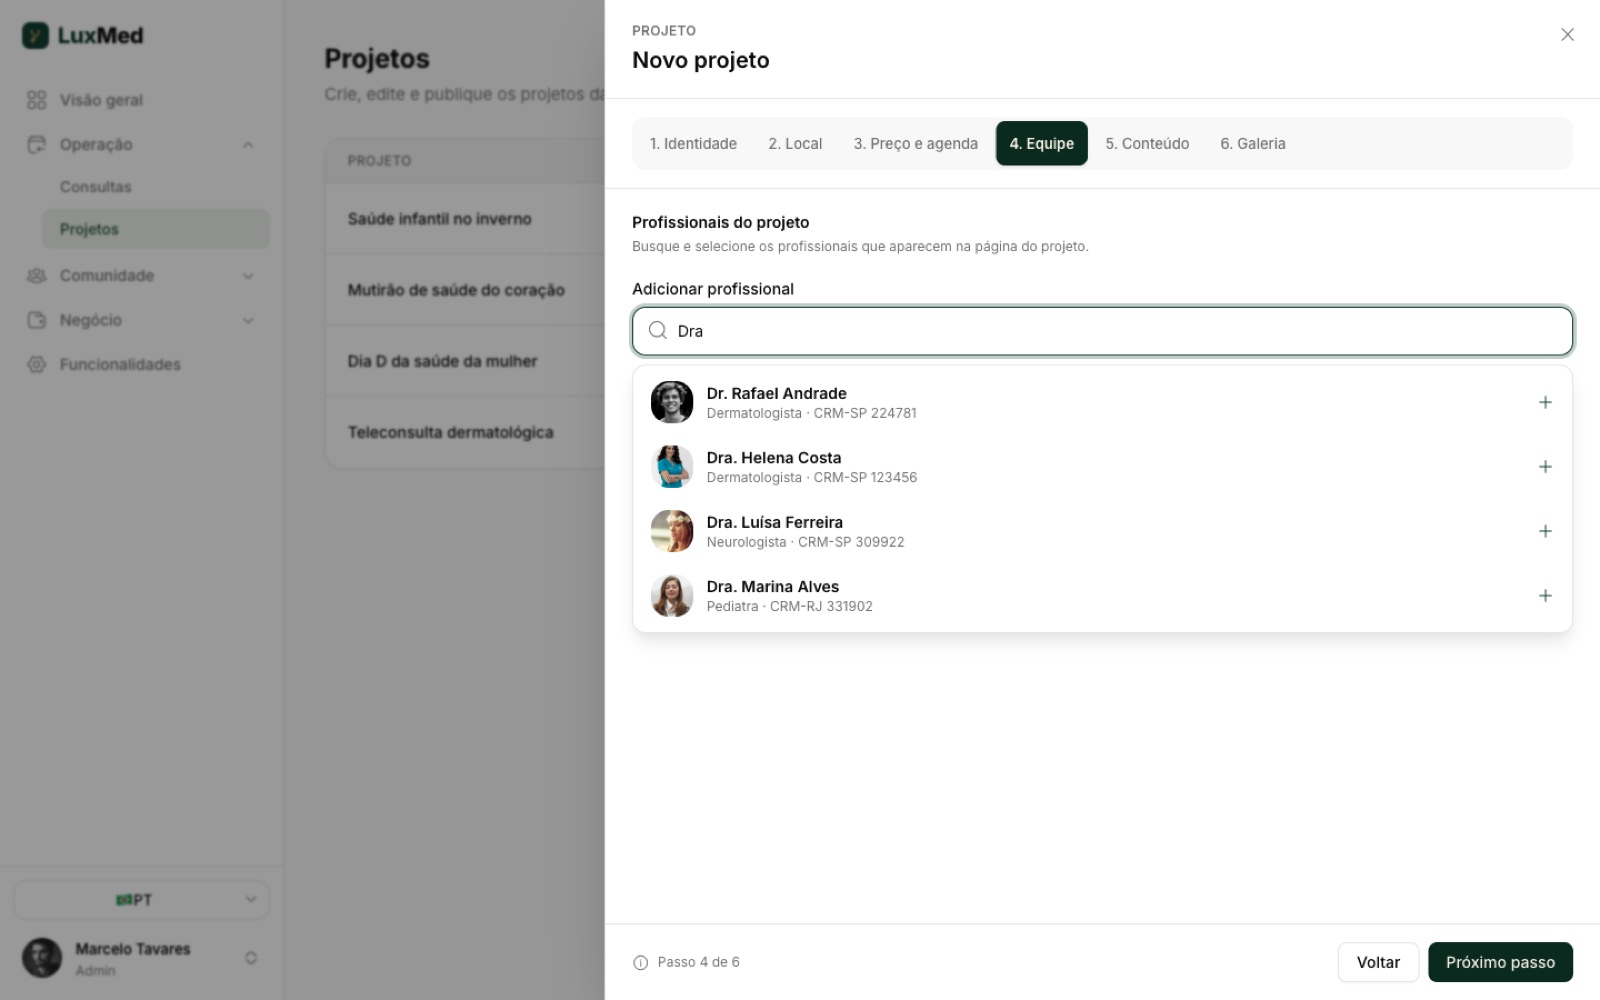Add Dra. Helena Costa with plus icon
Screen dimensions: 1600x1000
[x=1545, y=467]
